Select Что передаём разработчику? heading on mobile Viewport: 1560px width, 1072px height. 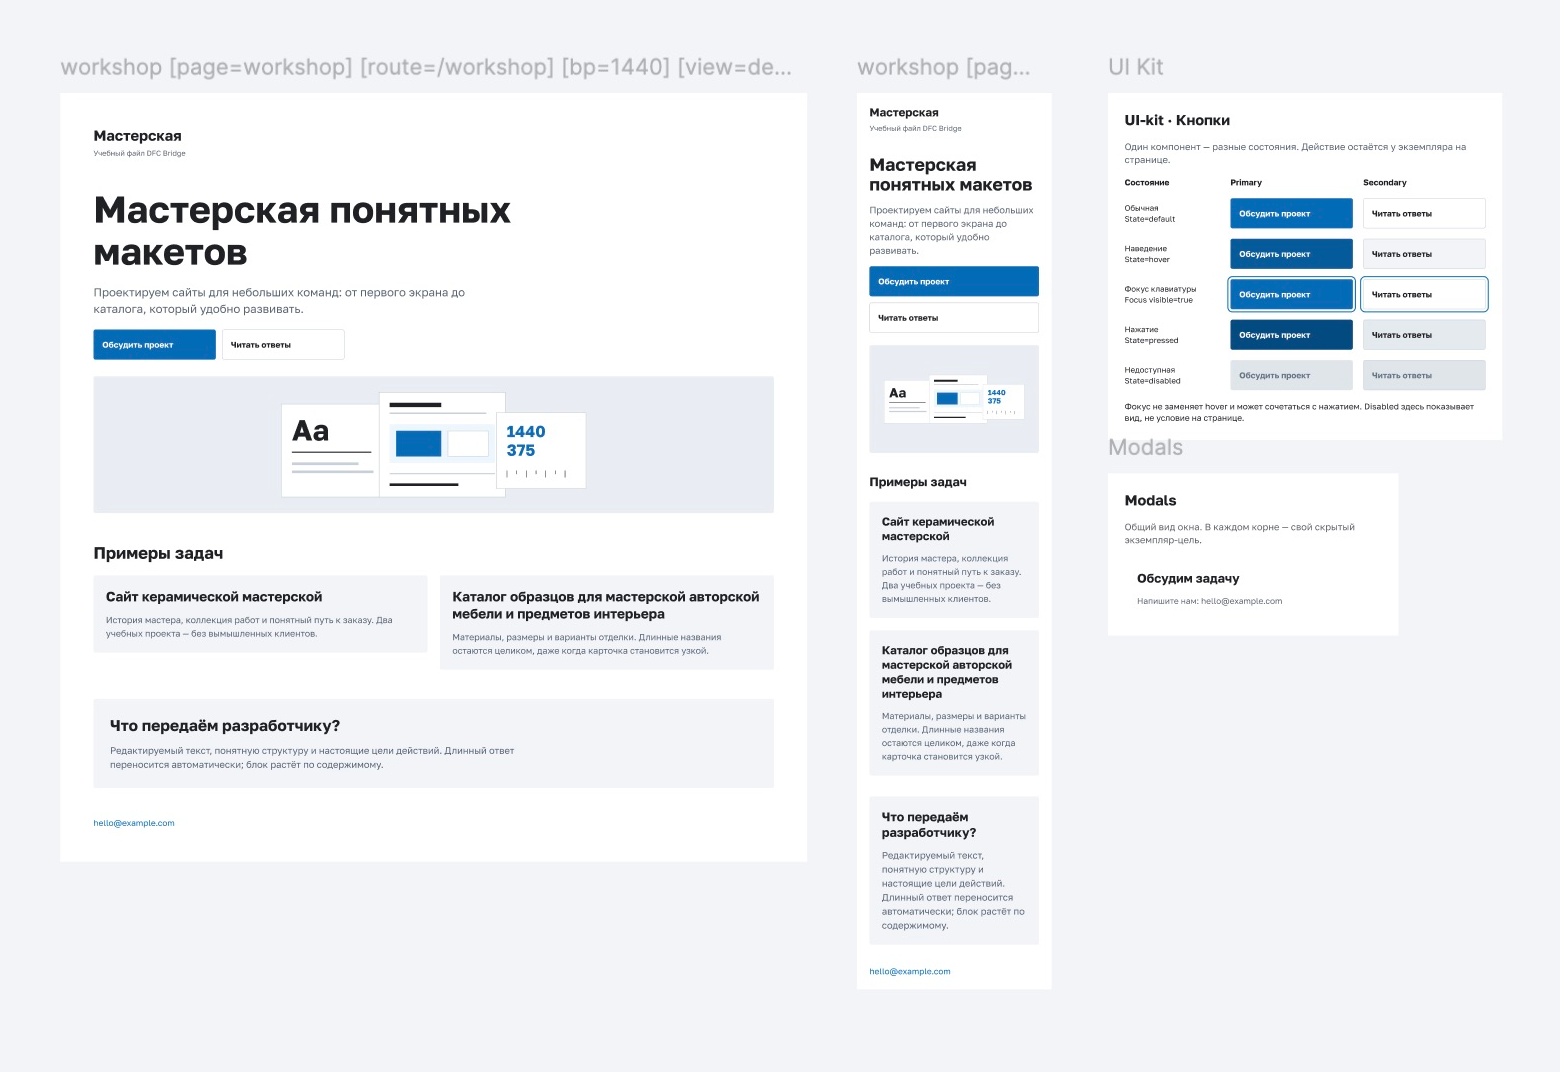click(929, 825)
